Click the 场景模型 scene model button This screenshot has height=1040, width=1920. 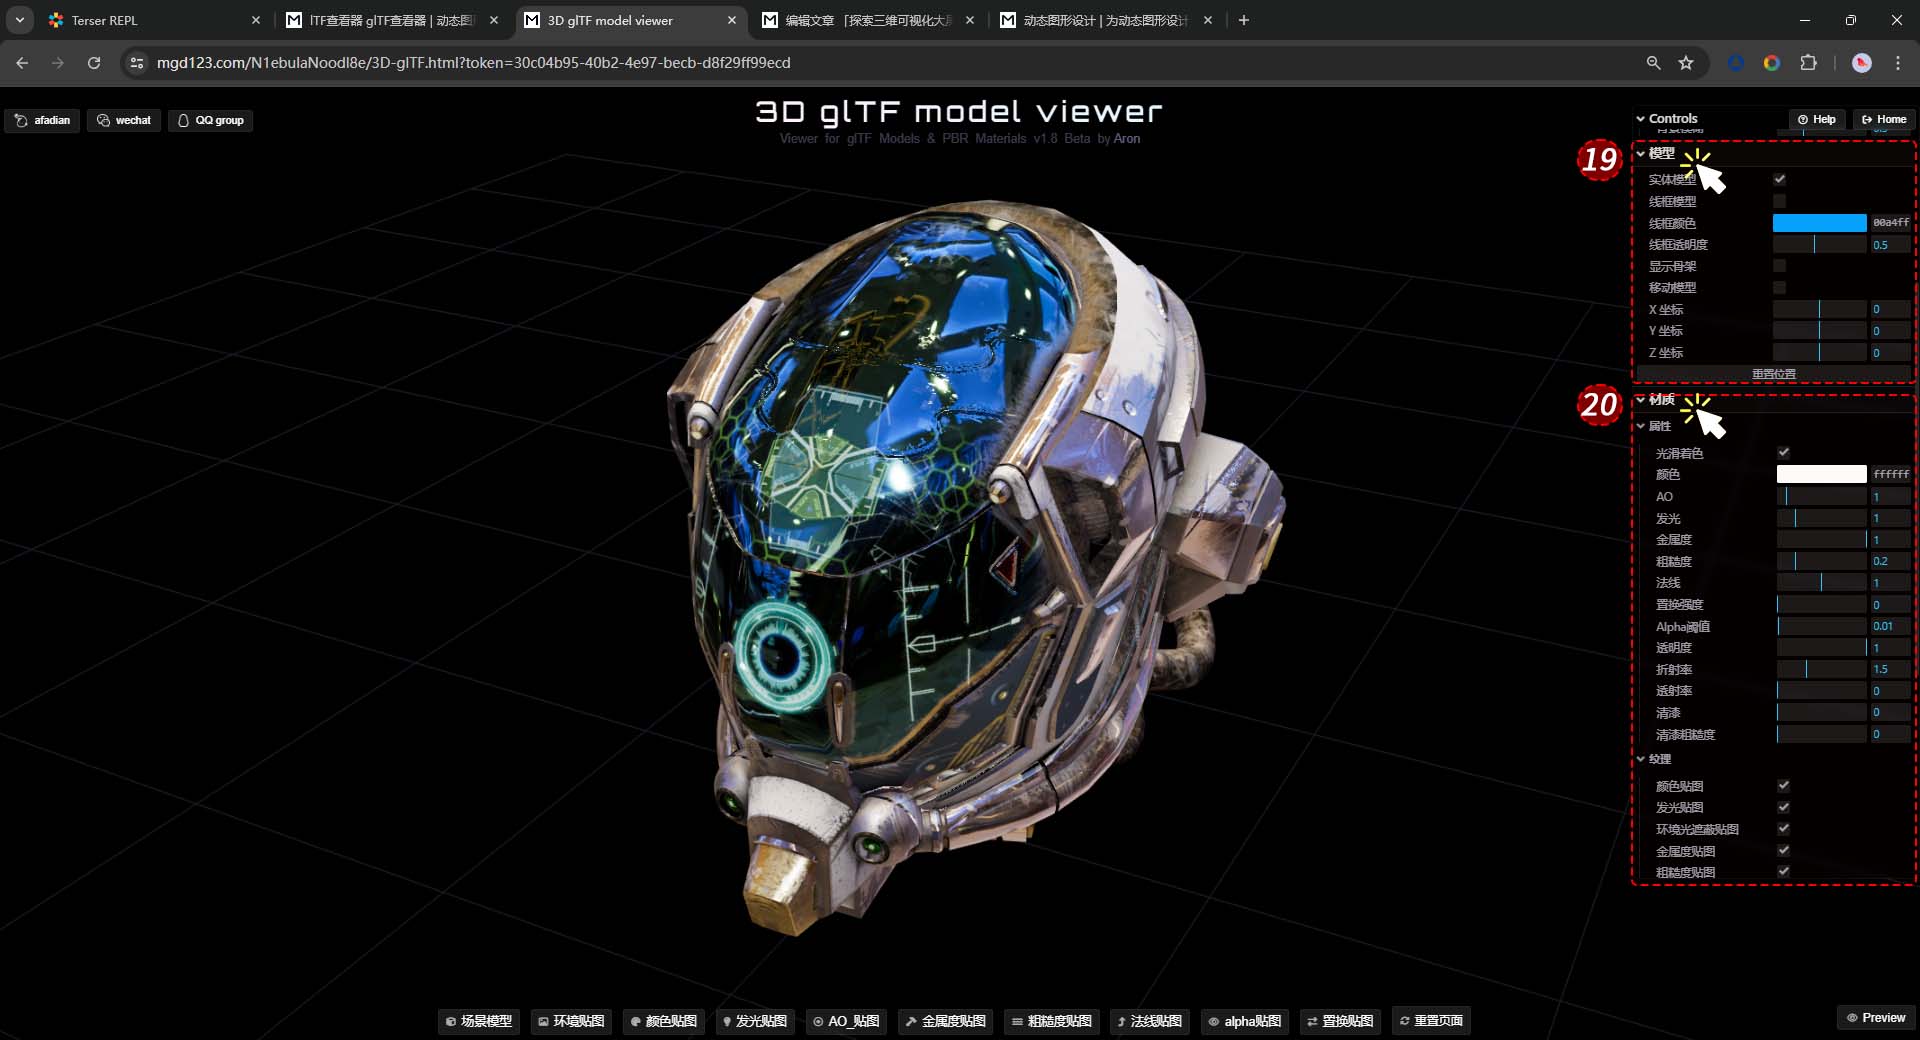point(479,1021)
